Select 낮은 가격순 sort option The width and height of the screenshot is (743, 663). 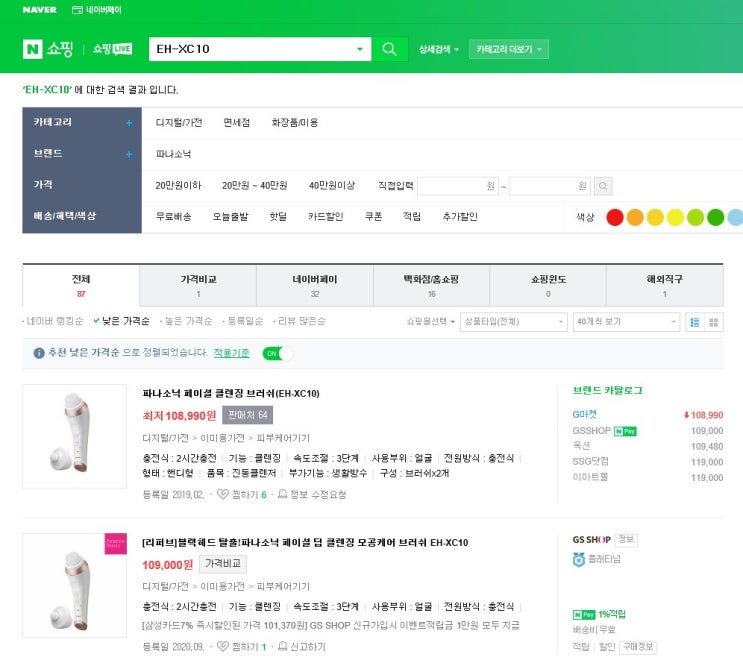point(122,321)
